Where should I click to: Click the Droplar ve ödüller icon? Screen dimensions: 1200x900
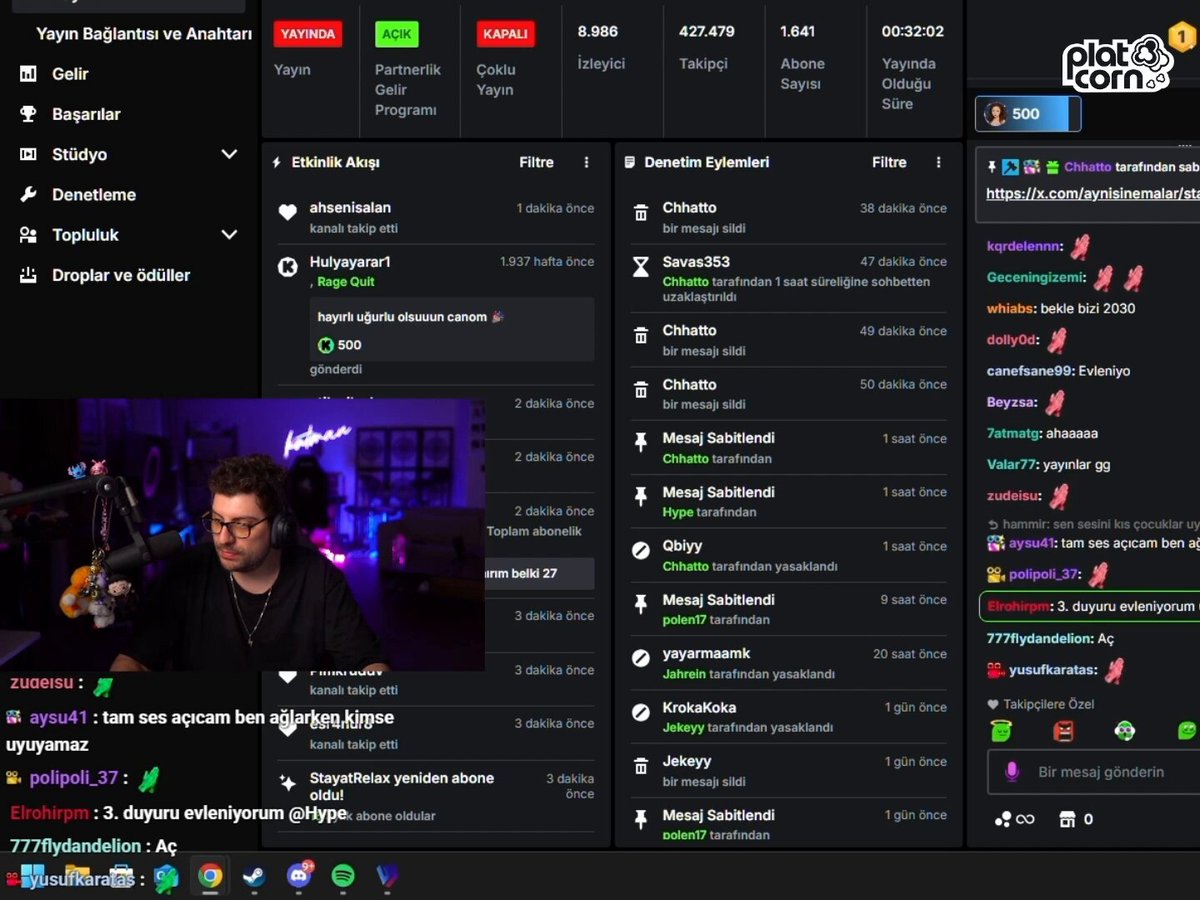[29, 275]
